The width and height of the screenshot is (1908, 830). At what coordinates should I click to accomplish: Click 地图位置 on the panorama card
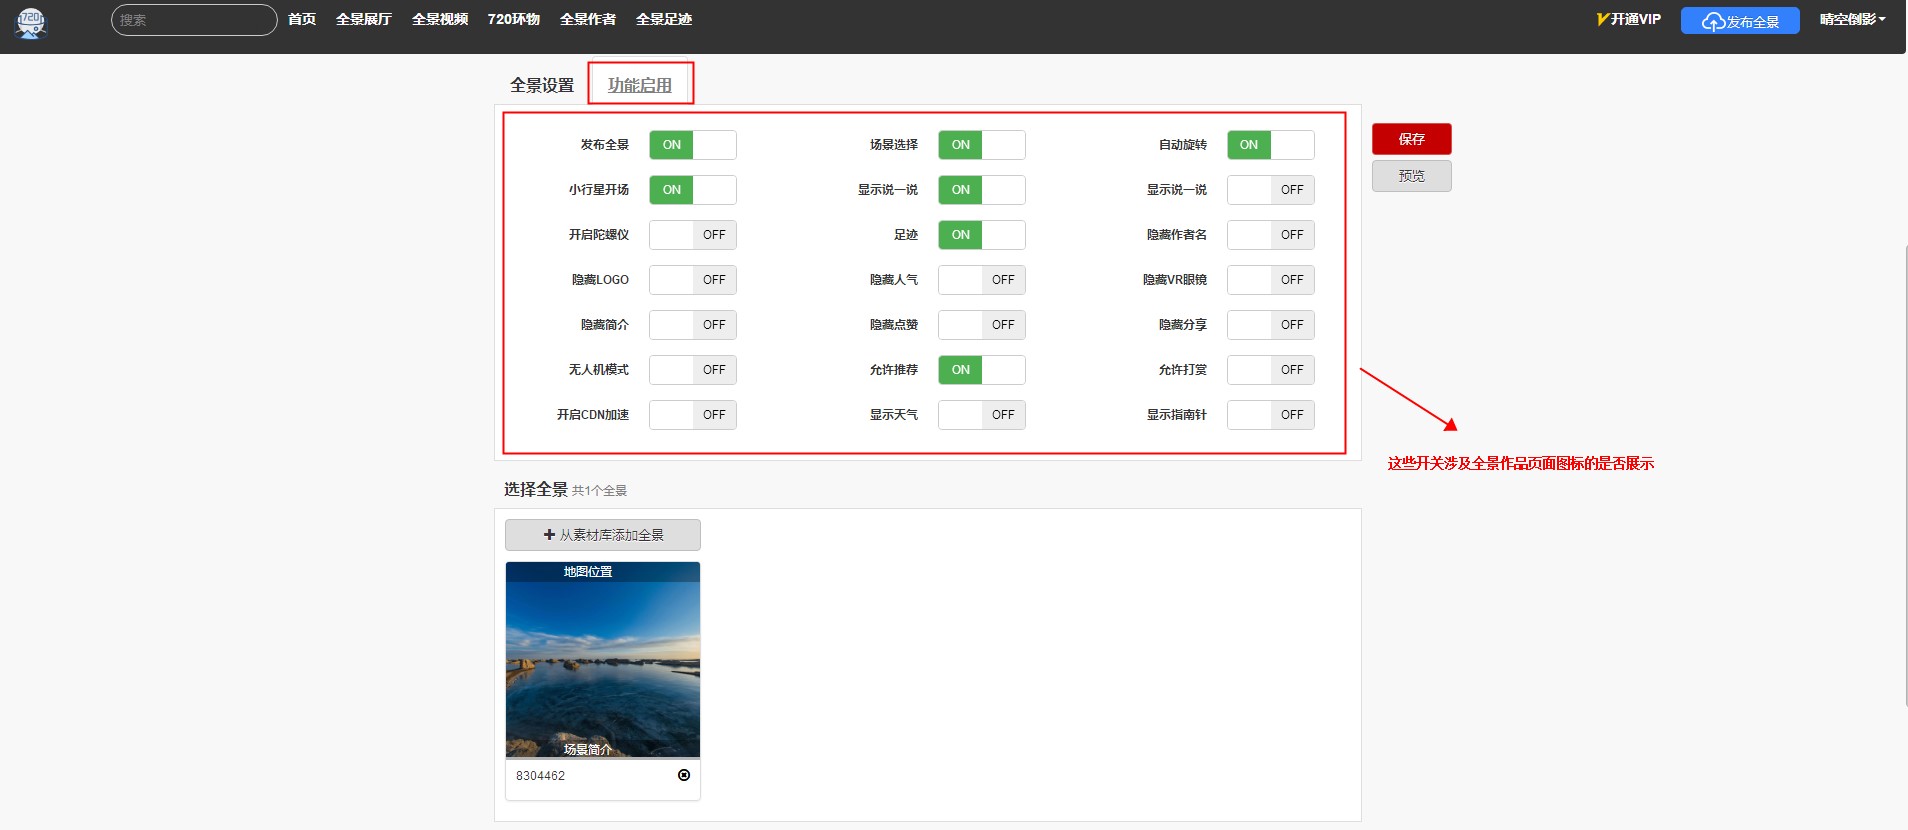coord(588,572)
